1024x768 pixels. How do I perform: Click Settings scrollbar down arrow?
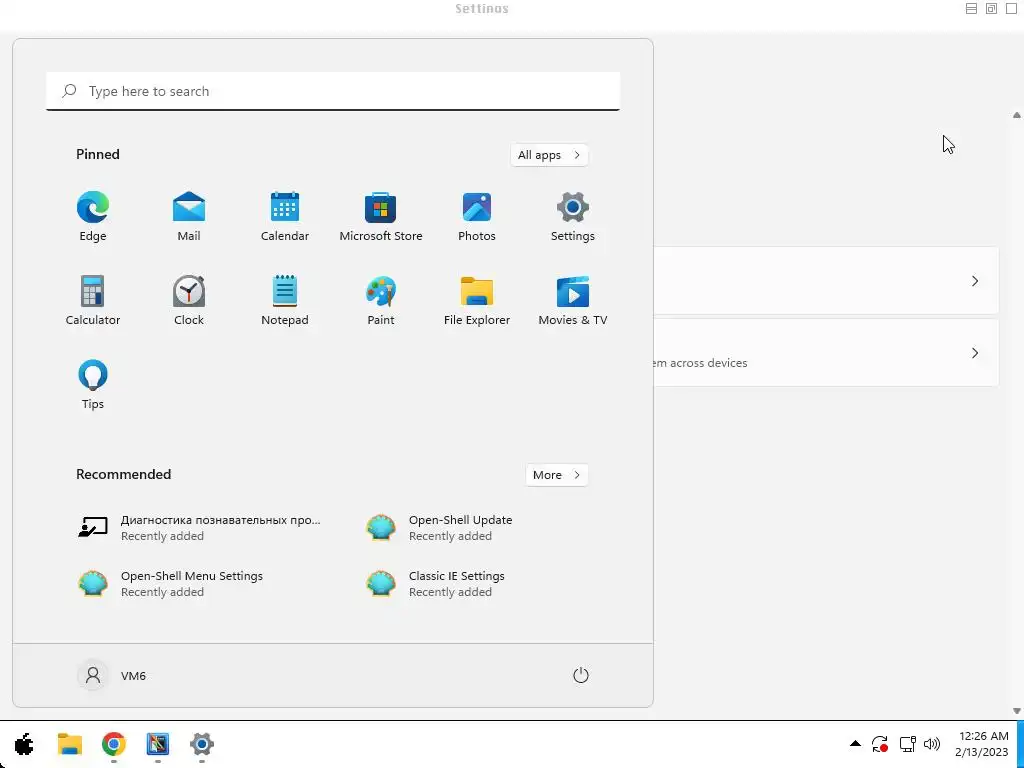click(1017, 711)
